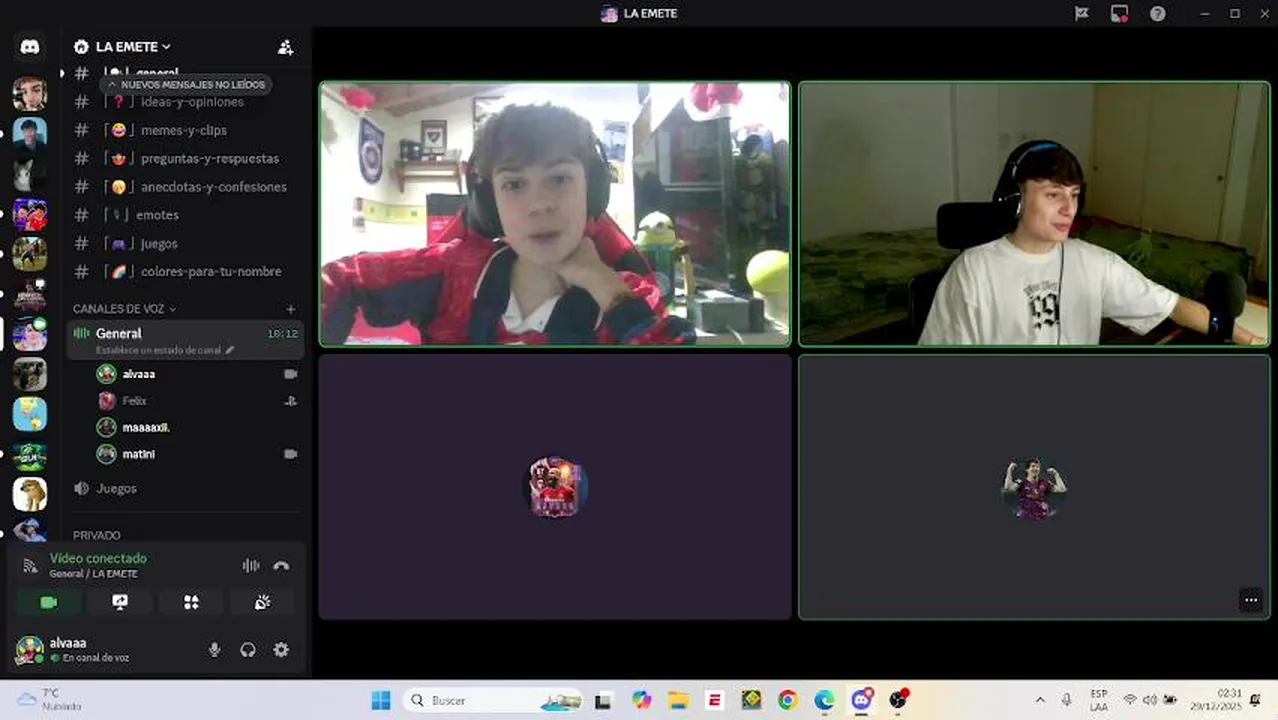Image resolution: width=1278 pixels, height=720 pixels.
Task: Mute your microphone in the user panel
Action: [x=214, y=649]
